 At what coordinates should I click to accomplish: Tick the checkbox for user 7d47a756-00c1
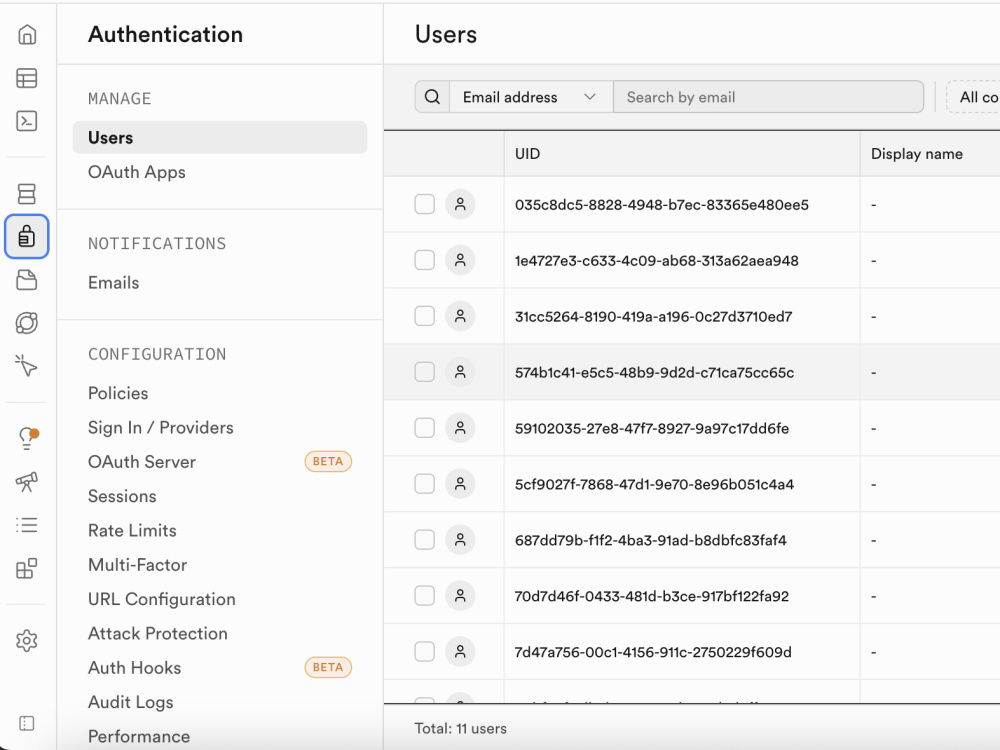click(x=425, y=651)
